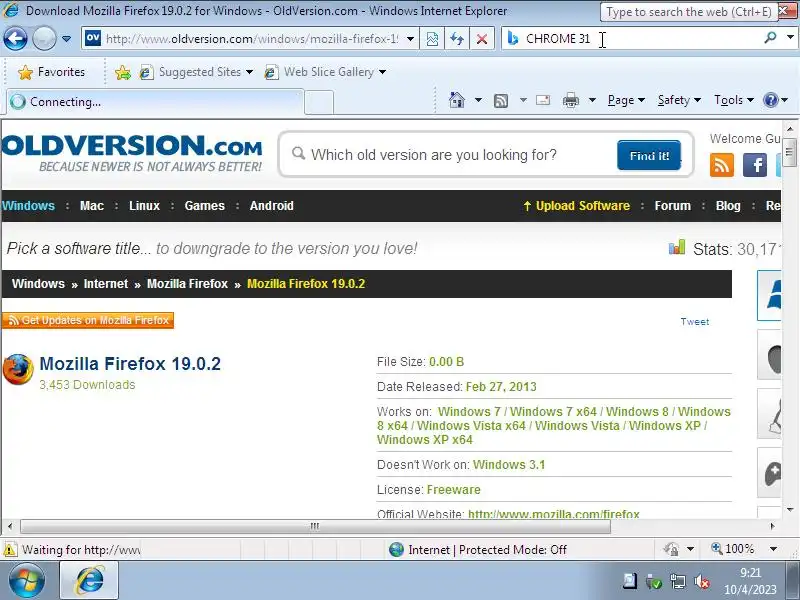Click the orange RSS feed icon

[x=721, y=165]
